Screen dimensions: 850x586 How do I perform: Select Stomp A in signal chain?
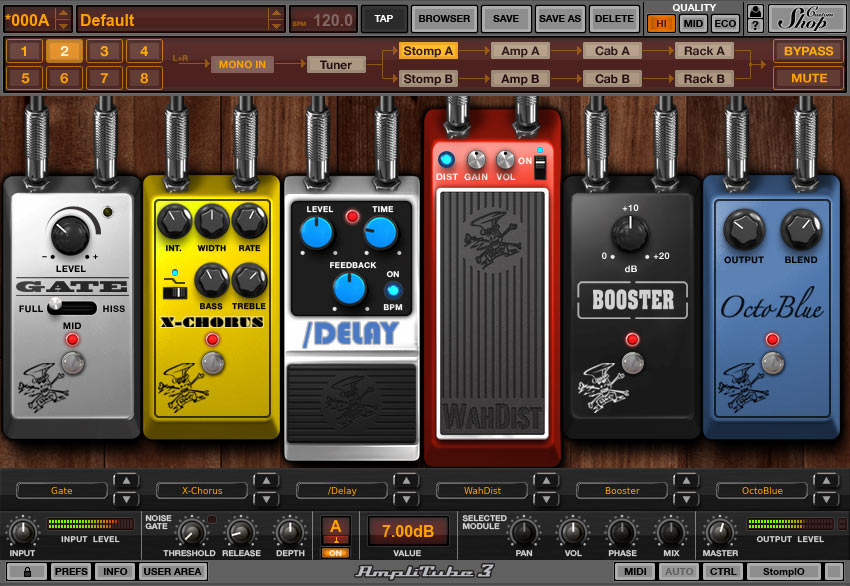(428, 51)
